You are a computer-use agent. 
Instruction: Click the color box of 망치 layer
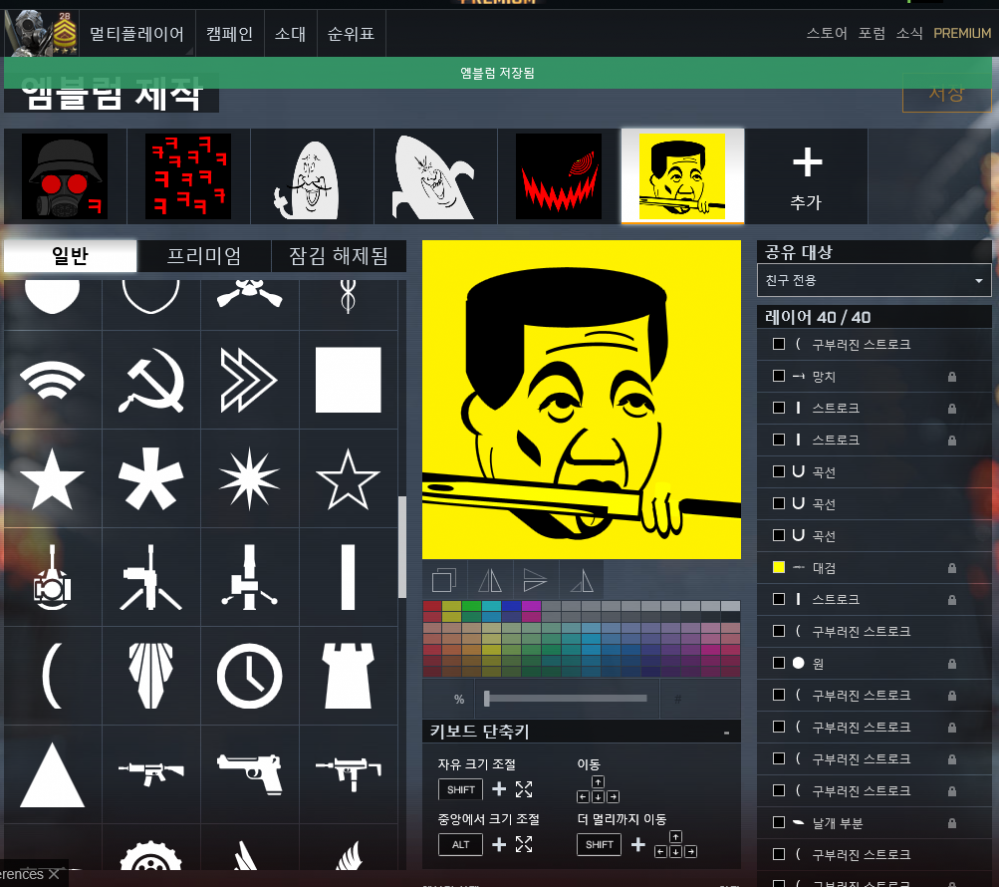click(x=779, y=376)
